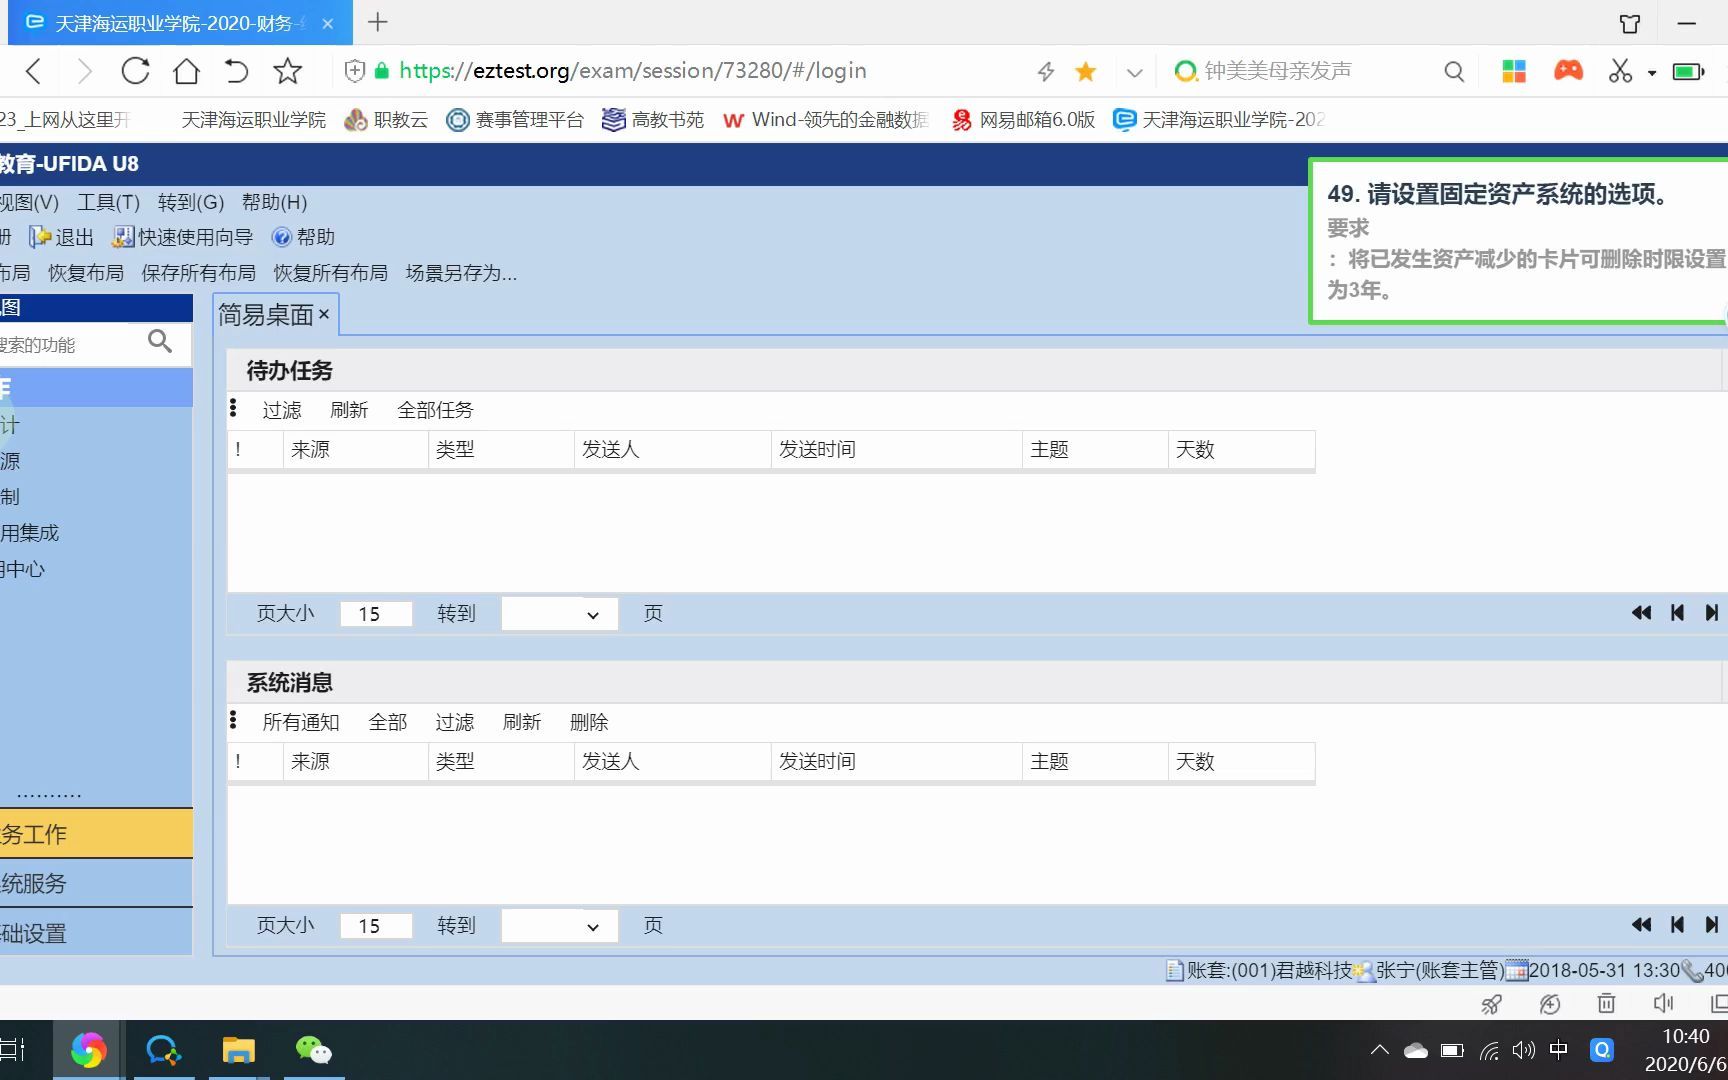Open the 赛事管理平台 bookmark
Image resolution: width=1728 pixels, height=1080 pixels.
click(x=515, y=120)
